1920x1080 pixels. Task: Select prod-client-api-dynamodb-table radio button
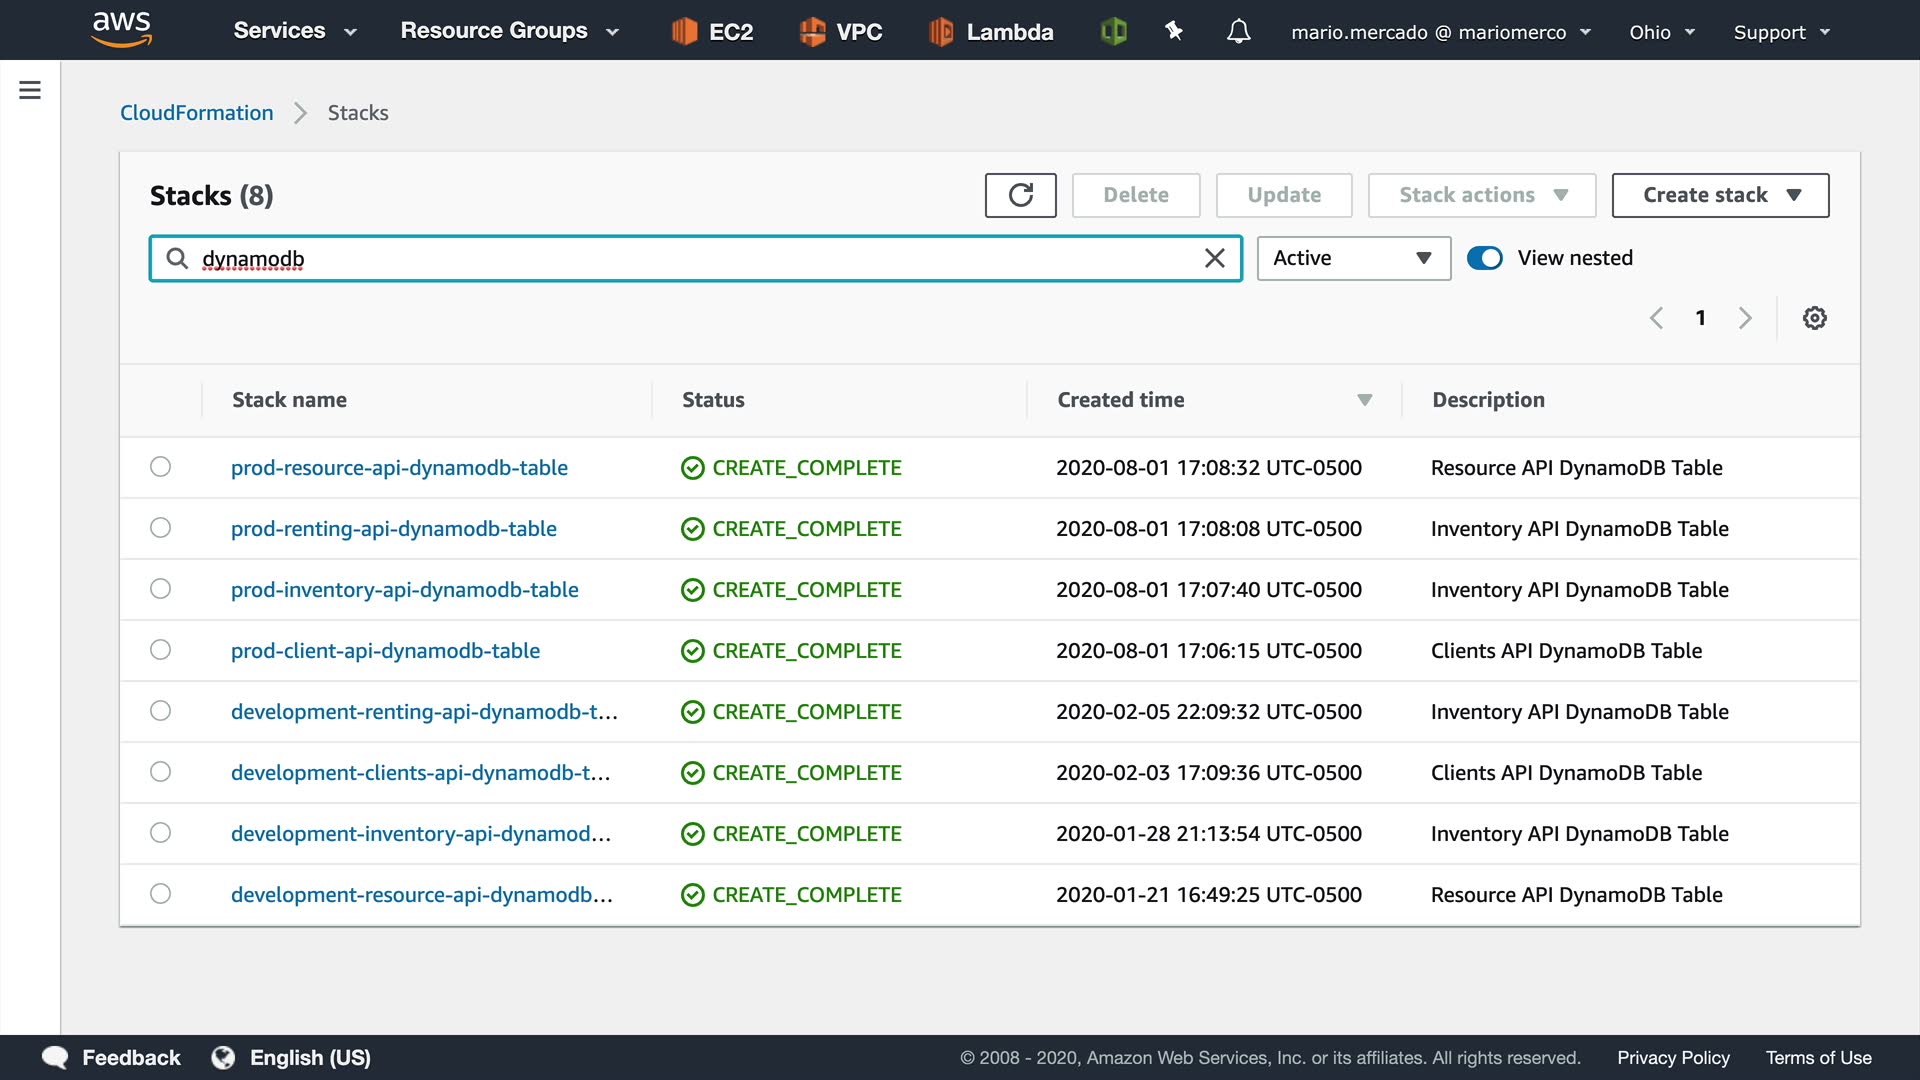[x=160, y=650]
